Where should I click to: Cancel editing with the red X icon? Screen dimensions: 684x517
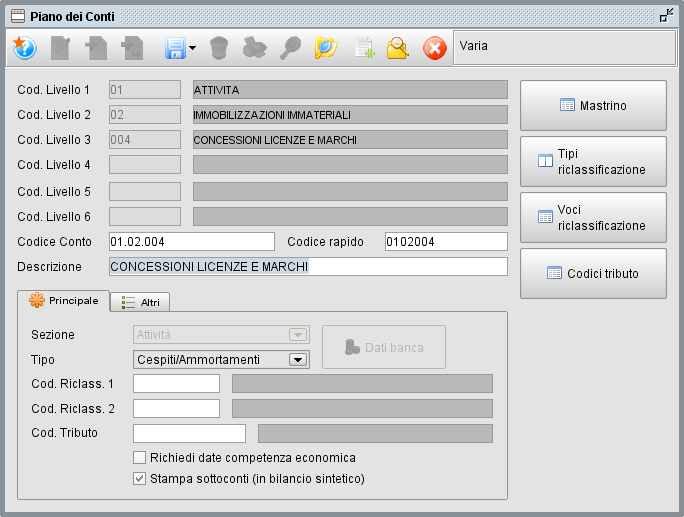click(x=434, y=48)
